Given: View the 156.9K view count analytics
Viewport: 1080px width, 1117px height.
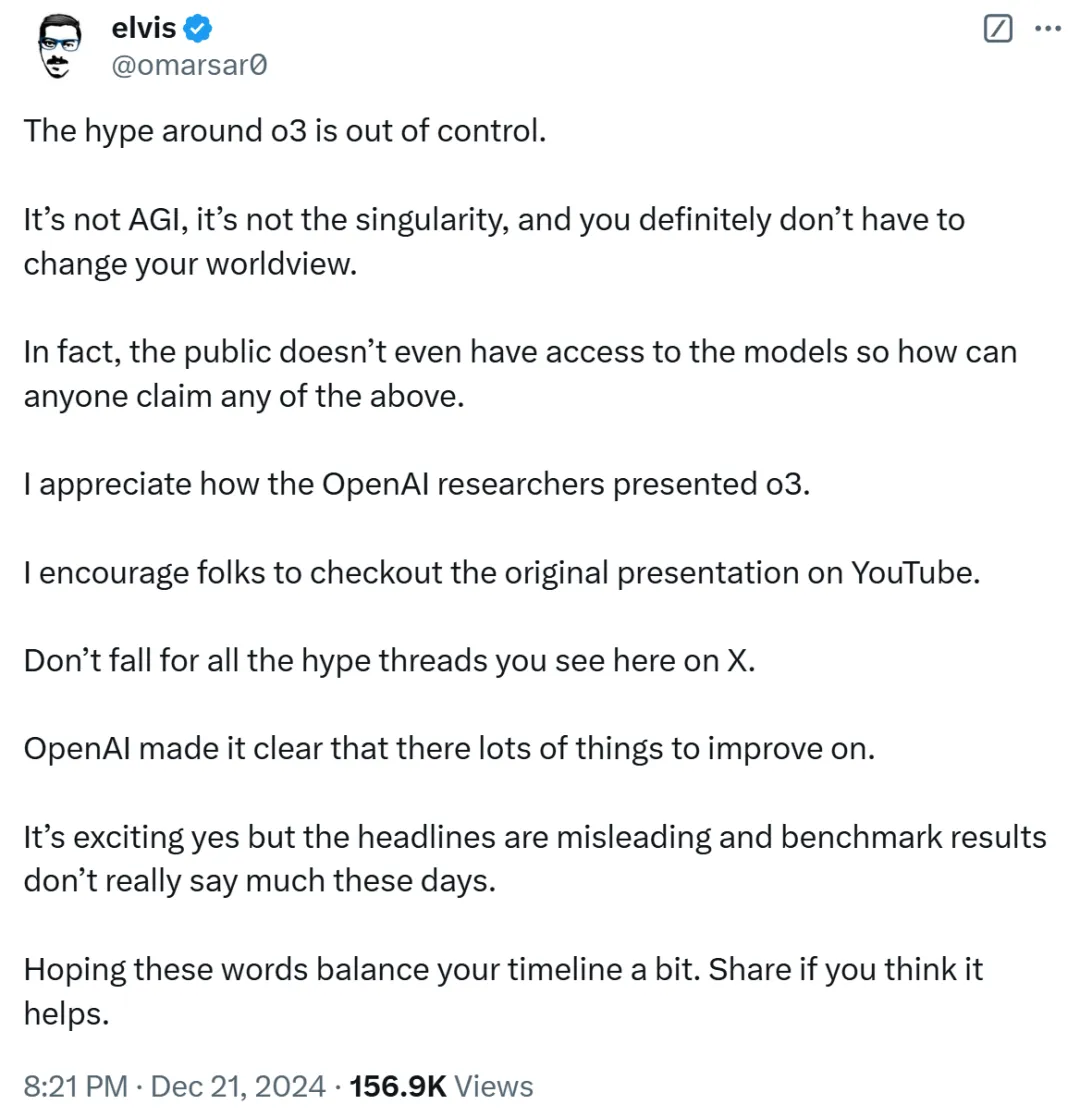Looking at the screenshot, I should pyautogui.click(x=398, y=1086).
